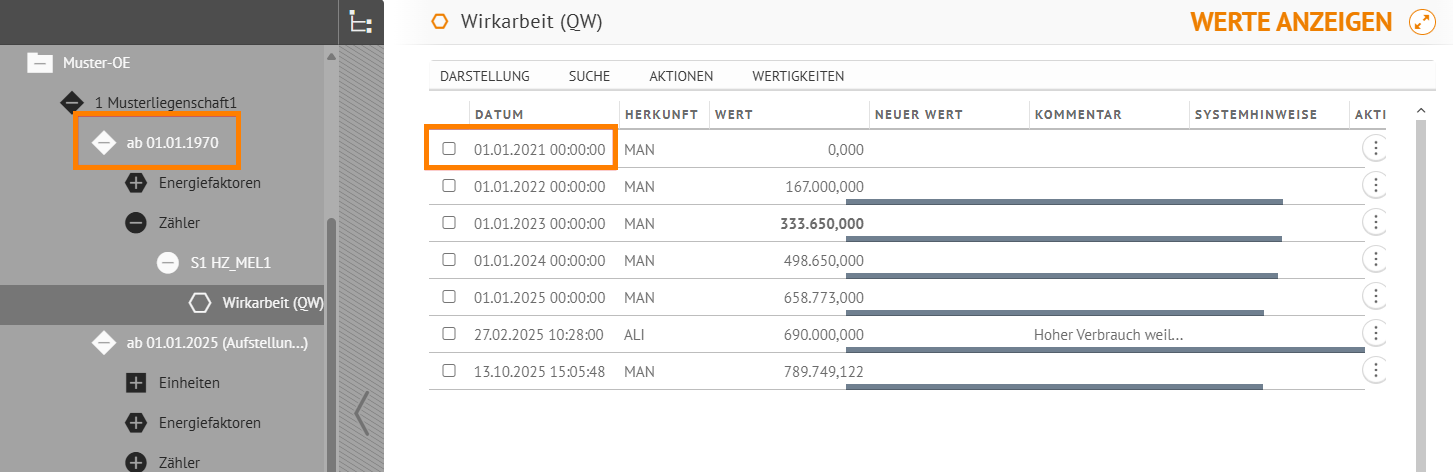1453x472 pixels.
Task: Click the value 658.773,000
Action: point(823,297)
